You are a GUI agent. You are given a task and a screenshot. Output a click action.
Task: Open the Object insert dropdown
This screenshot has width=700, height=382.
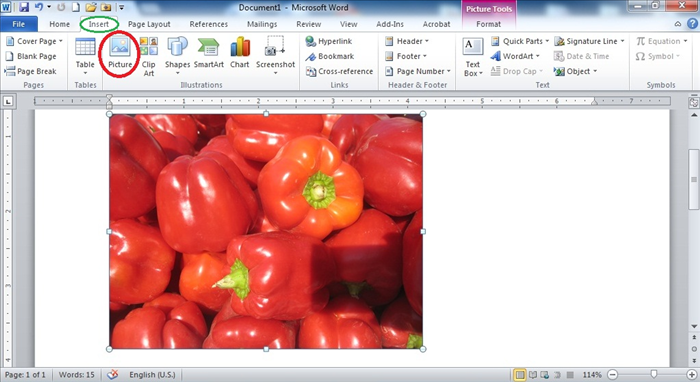[x=575, y=71]
